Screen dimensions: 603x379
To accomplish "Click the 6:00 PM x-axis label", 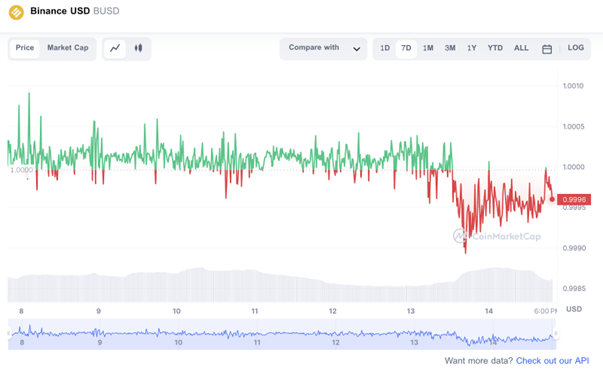I will click(545, 311).
